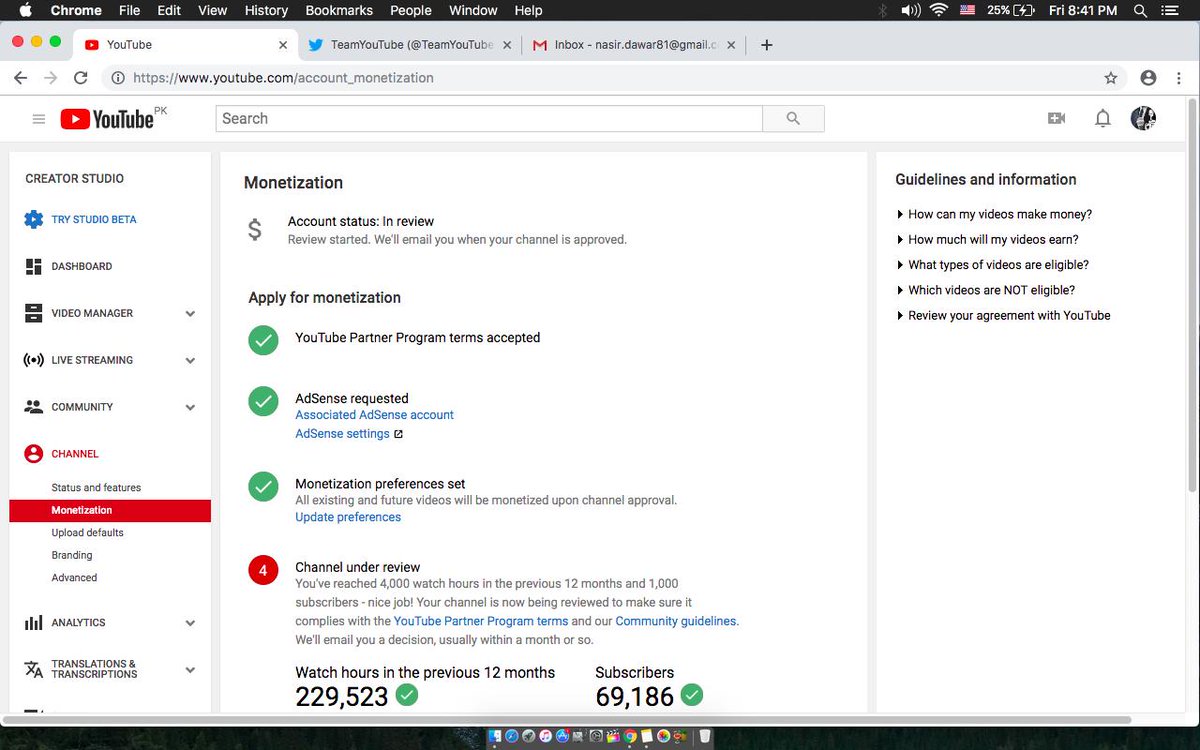Click the address bar URL
Image resolution: width=1200 pixels, height=750 pixels.
[283, 78]
